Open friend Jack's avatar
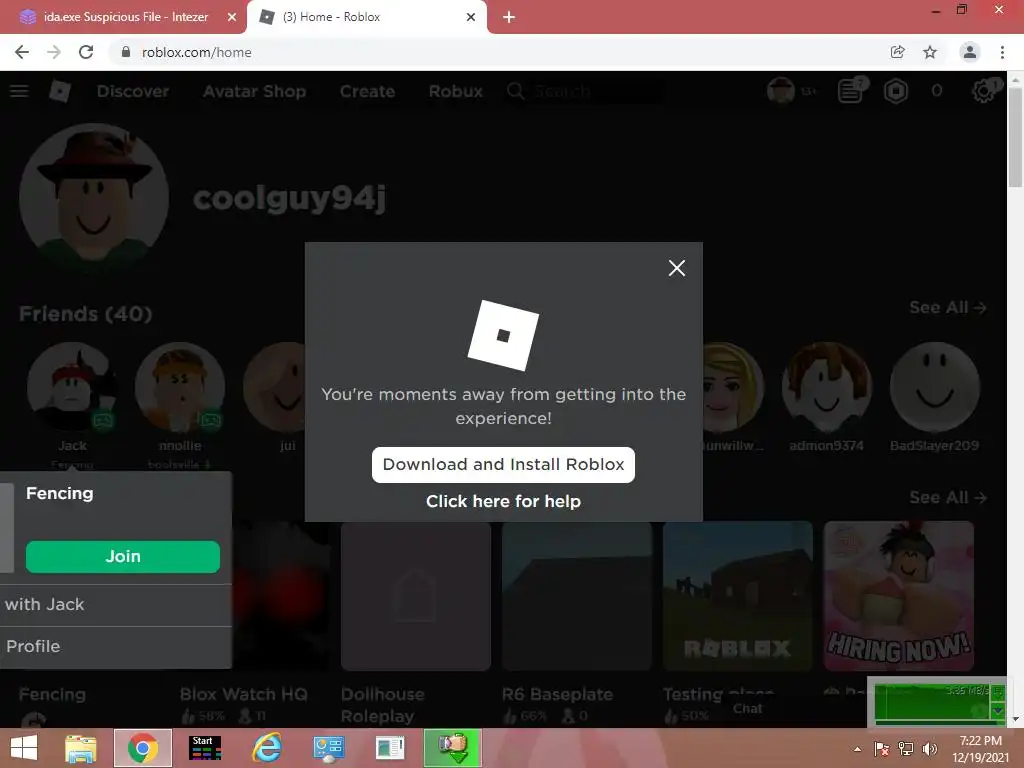 (72, 387)
